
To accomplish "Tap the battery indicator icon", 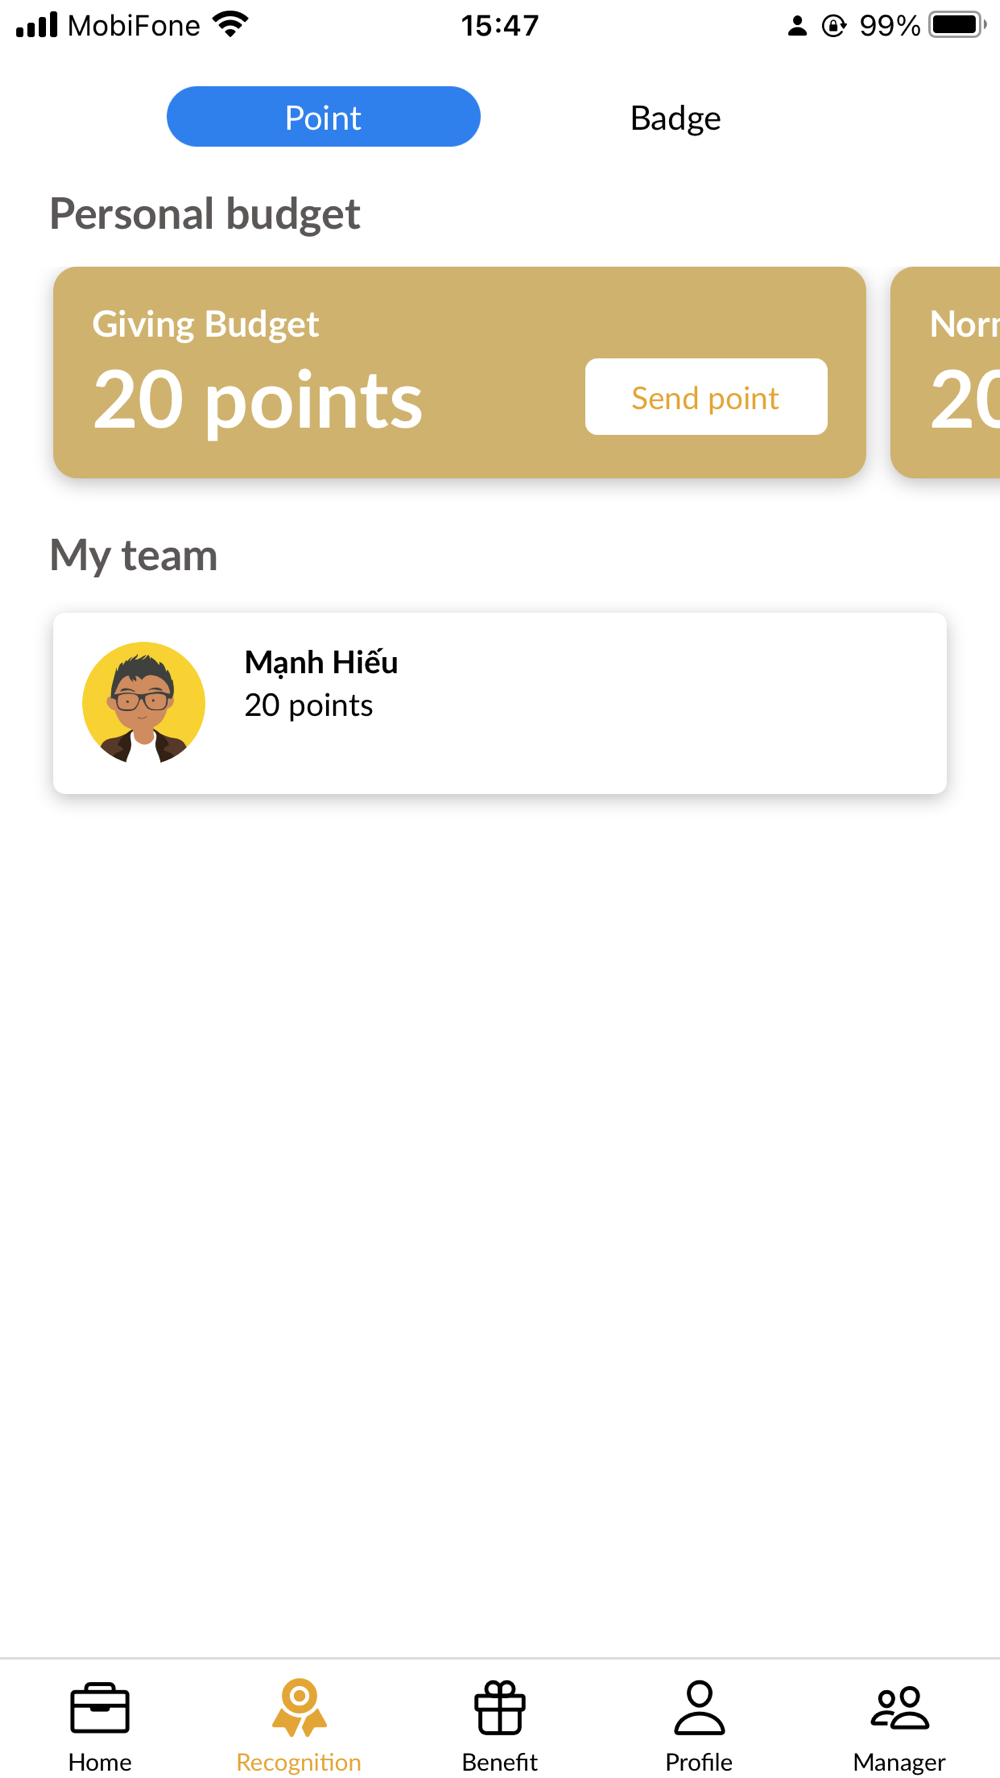I will pos(956,24).
